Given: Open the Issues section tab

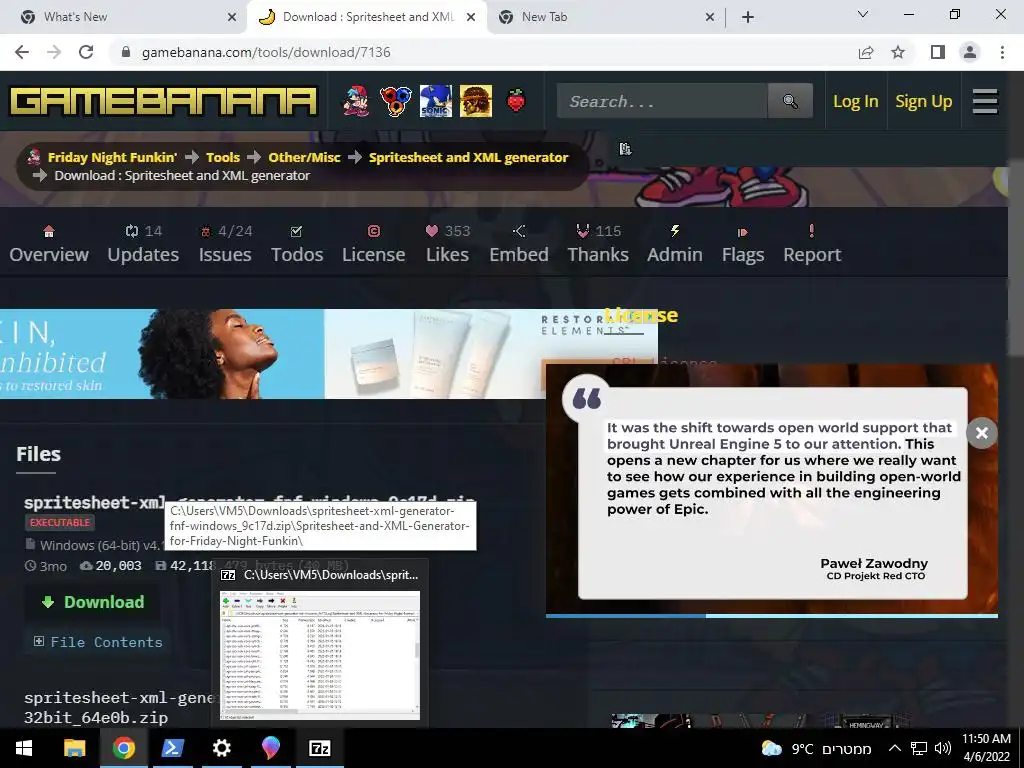Looking at the screenshot, I should pos(225,242).
